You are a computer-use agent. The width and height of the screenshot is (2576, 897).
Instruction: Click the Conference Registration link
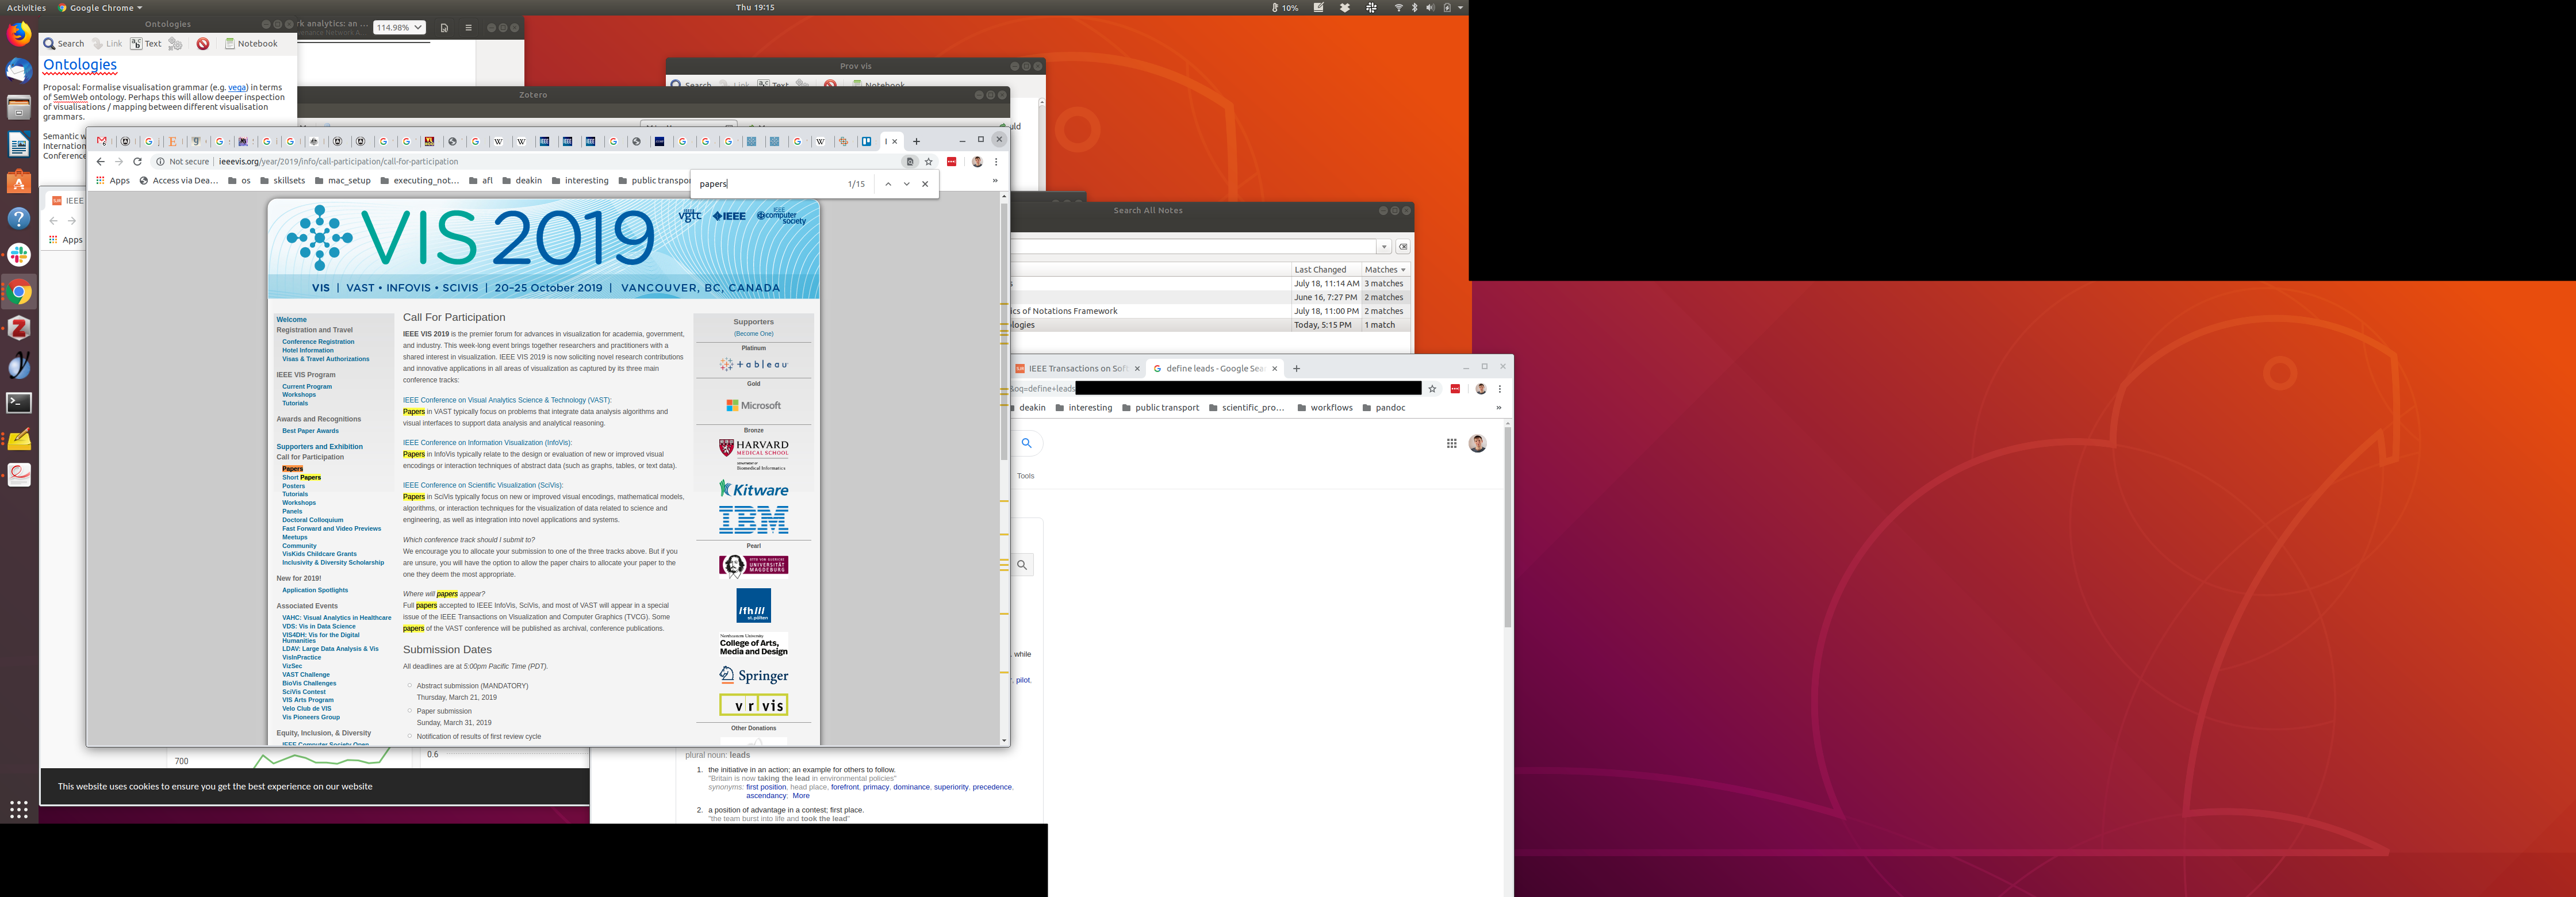(318, 342)
